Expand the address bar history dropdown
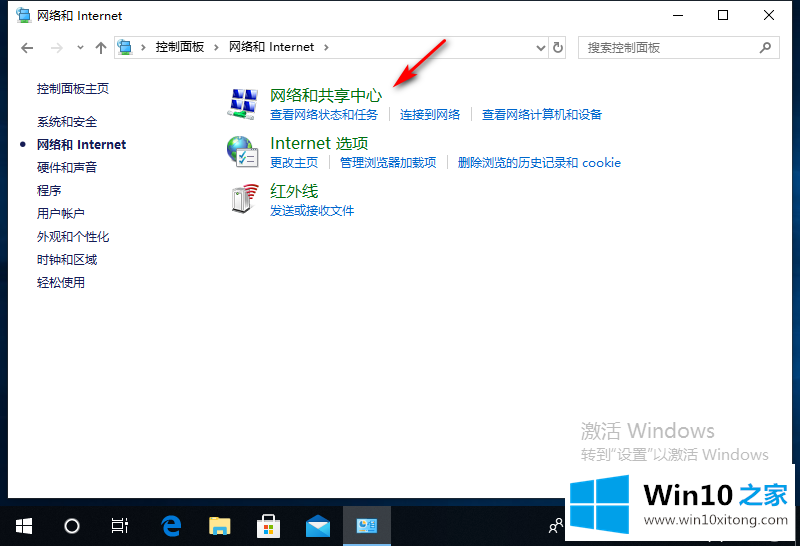The height and width of the screenshot is (546, 800). (540, 47)
